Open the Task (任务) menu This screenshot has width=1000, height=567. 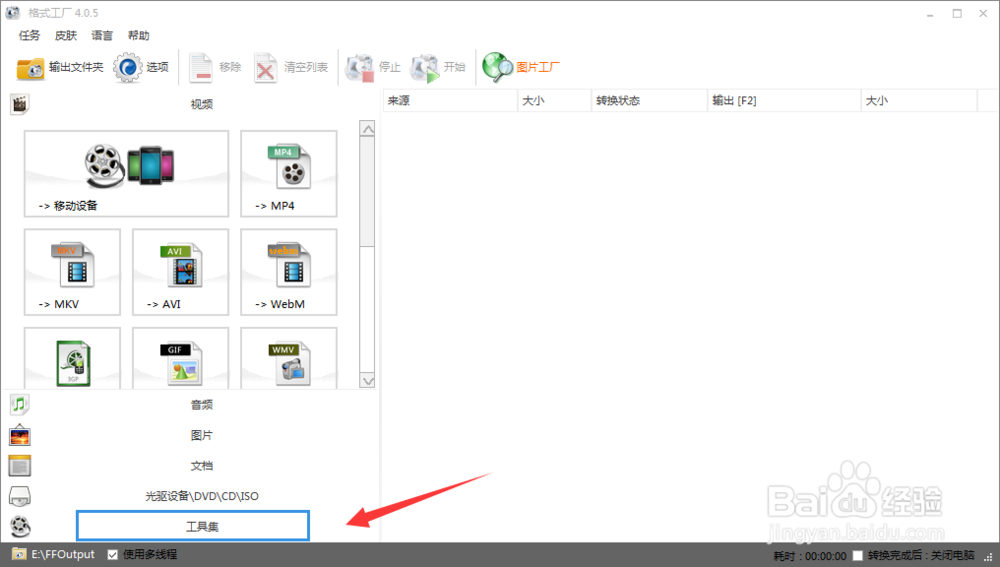(29, 35)
